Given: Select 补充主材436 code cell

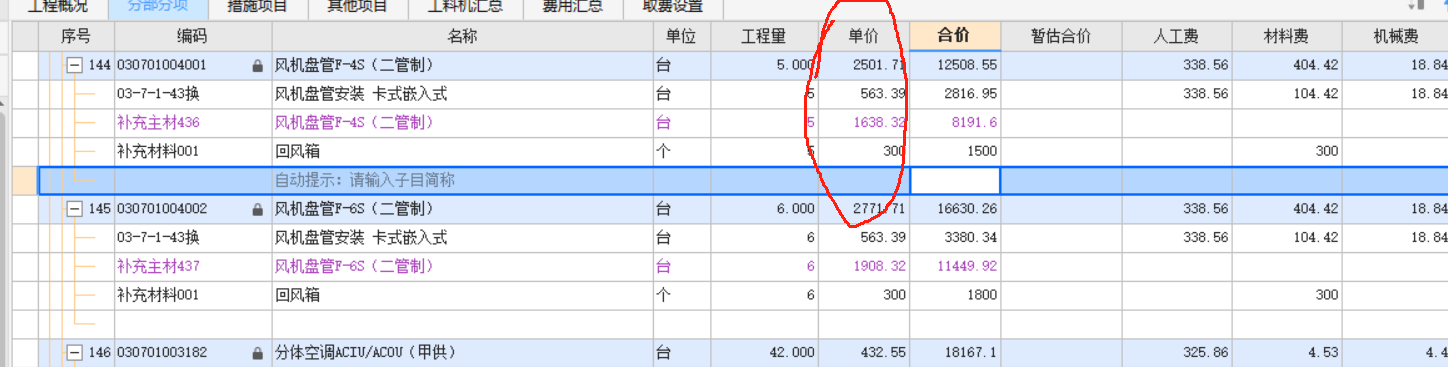Looking at the screenshot, I should pos(158,123).
